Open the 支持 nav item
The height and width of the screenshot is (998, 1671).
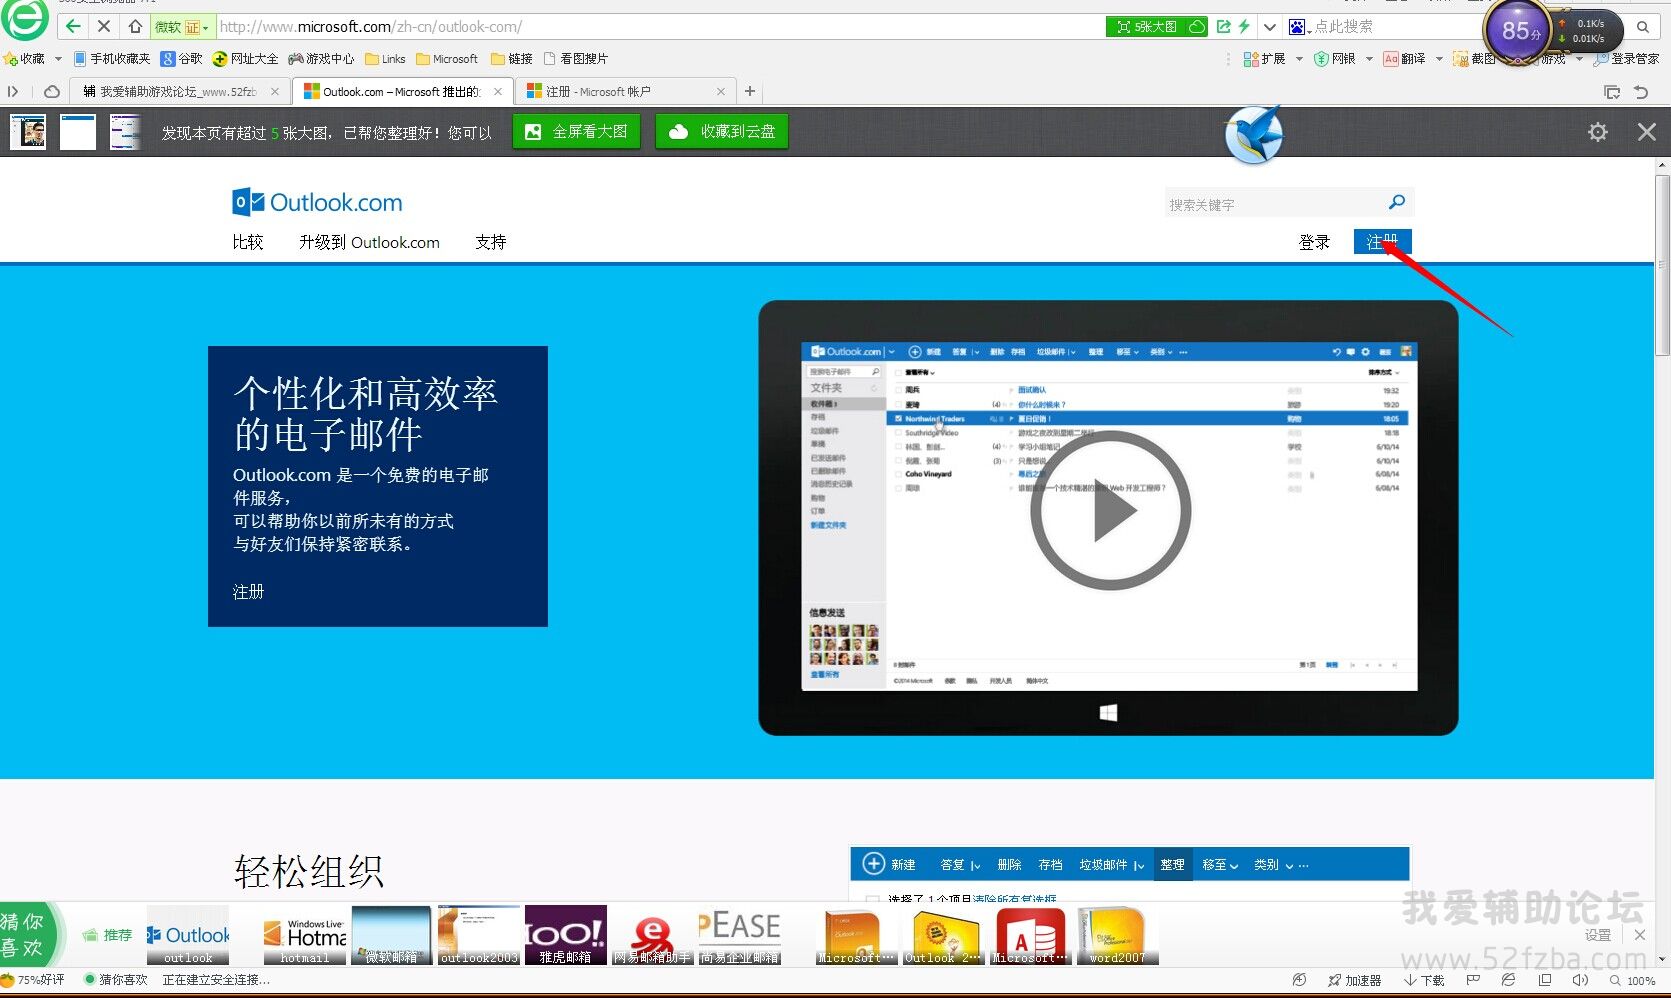click(491, 242)
